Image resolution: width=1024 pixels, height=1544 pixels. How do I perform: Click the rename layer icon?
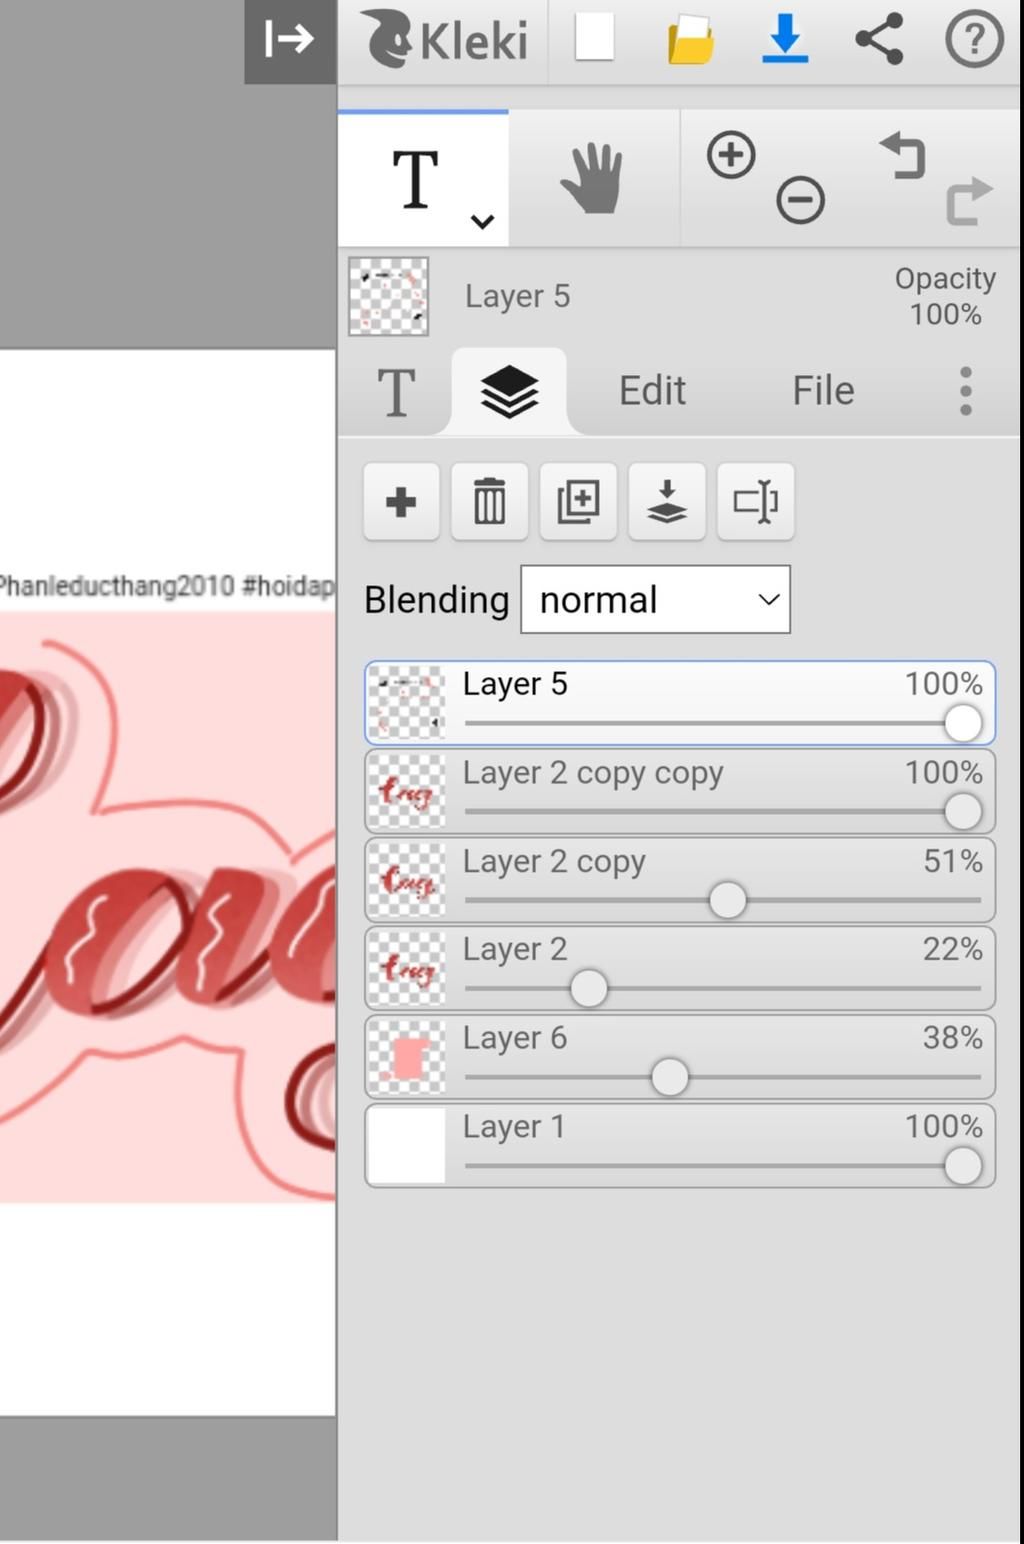click(x=755, y=502)
